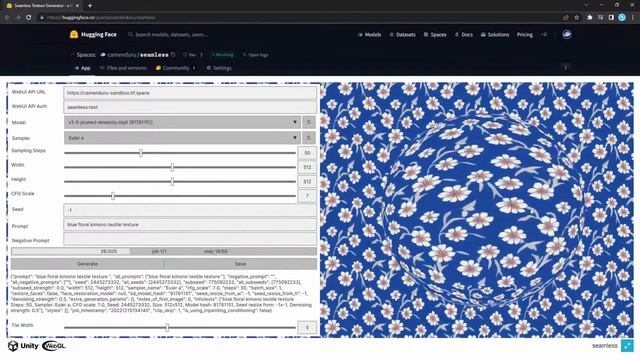Viewport: 640px width, 360px height.
Task: Click the WebGL logo in the footer
Action: [x=53, y=346]
